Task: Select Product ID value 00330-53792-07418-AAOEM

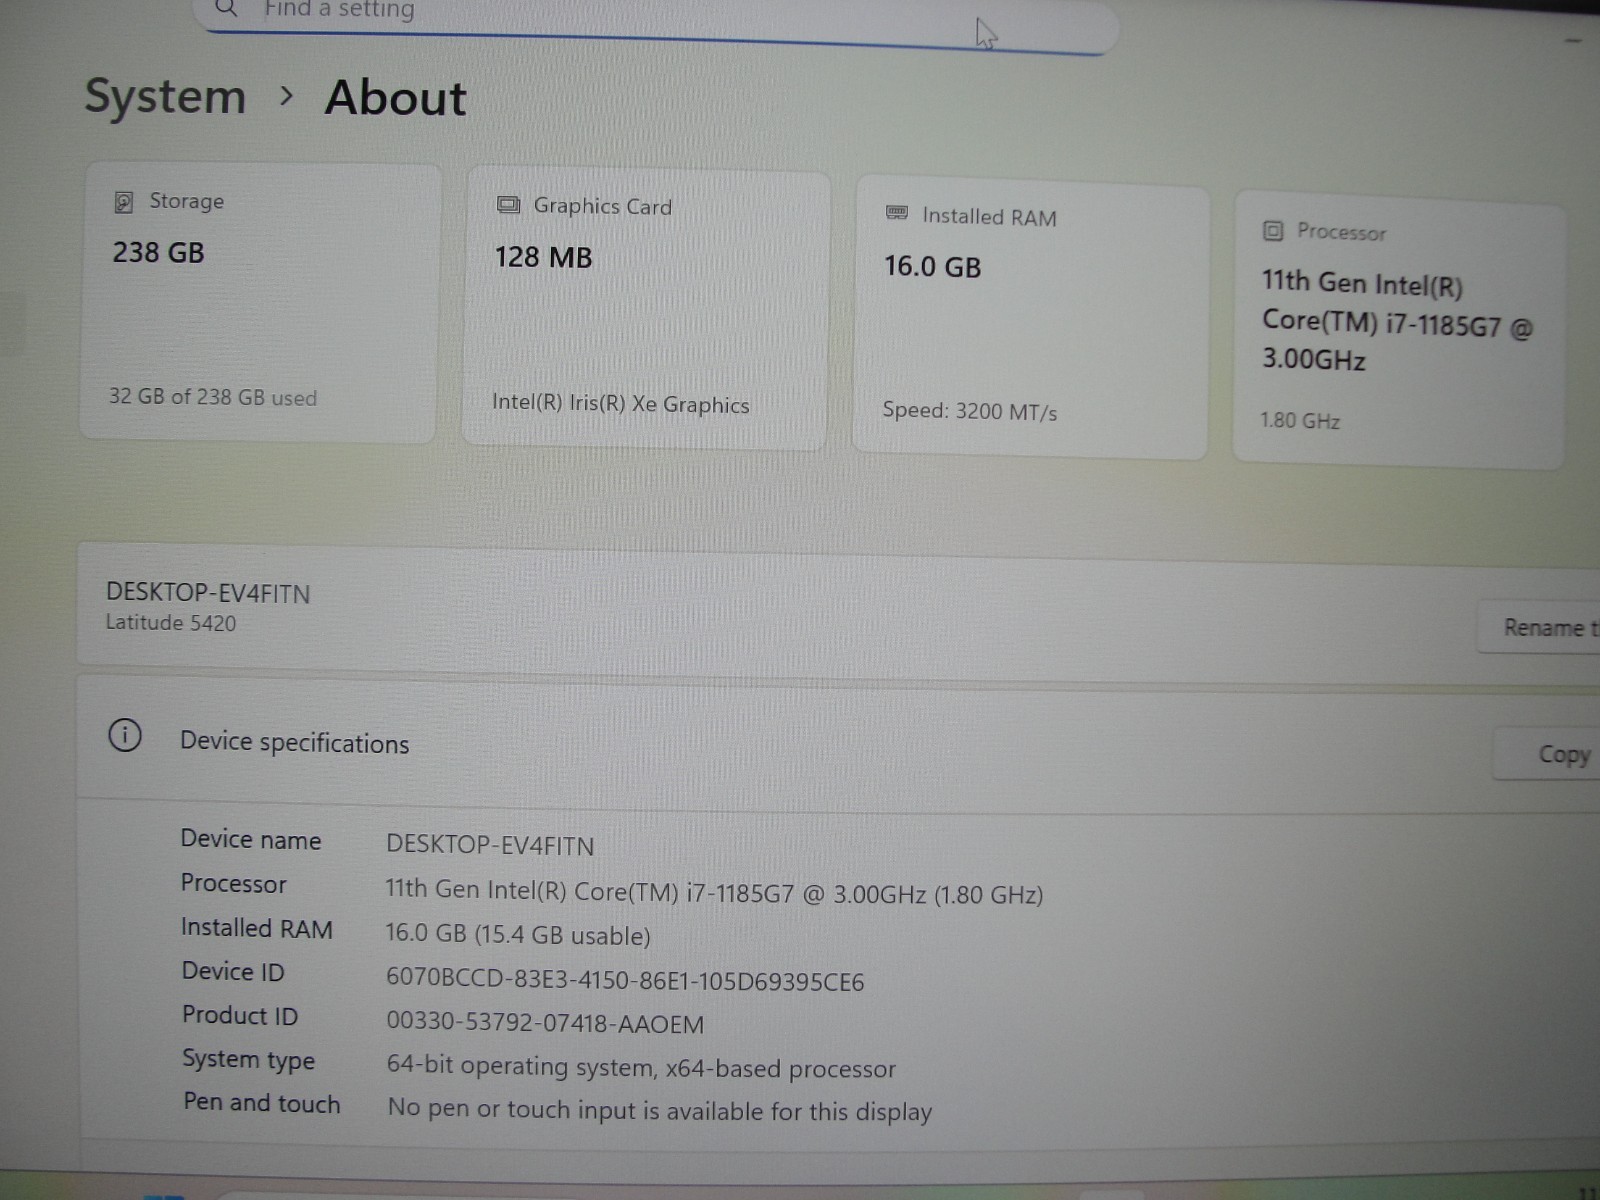Action: (545, 1024)
